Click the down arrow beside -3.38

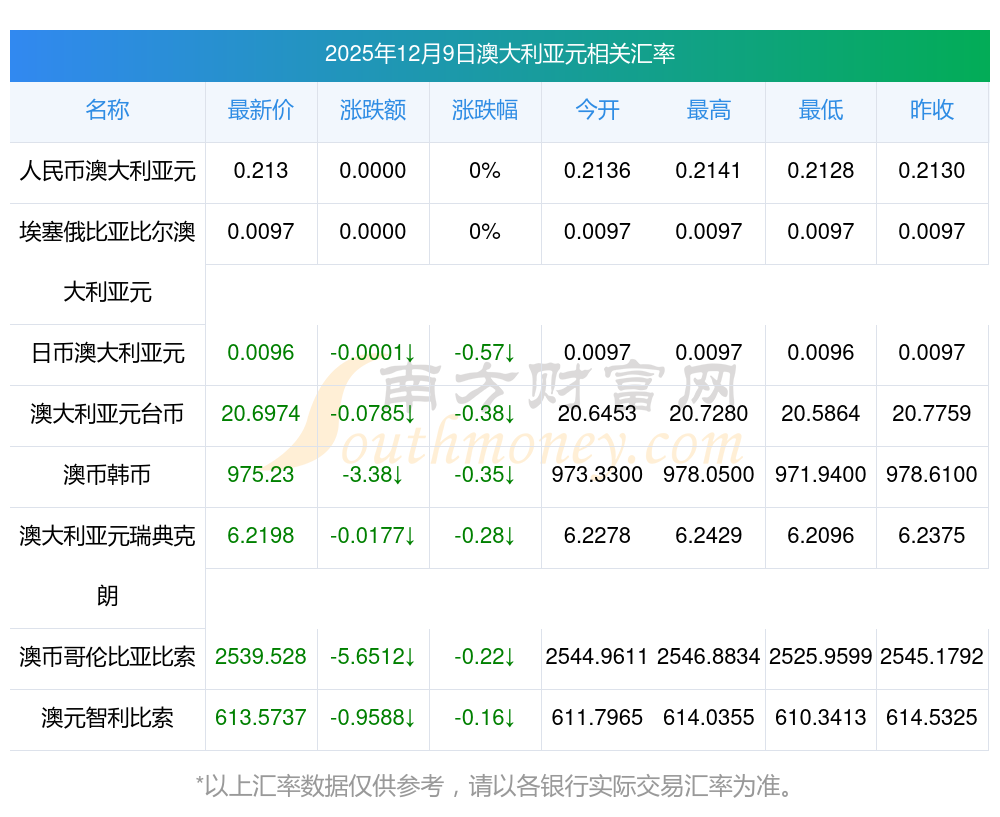pos(397,475)
